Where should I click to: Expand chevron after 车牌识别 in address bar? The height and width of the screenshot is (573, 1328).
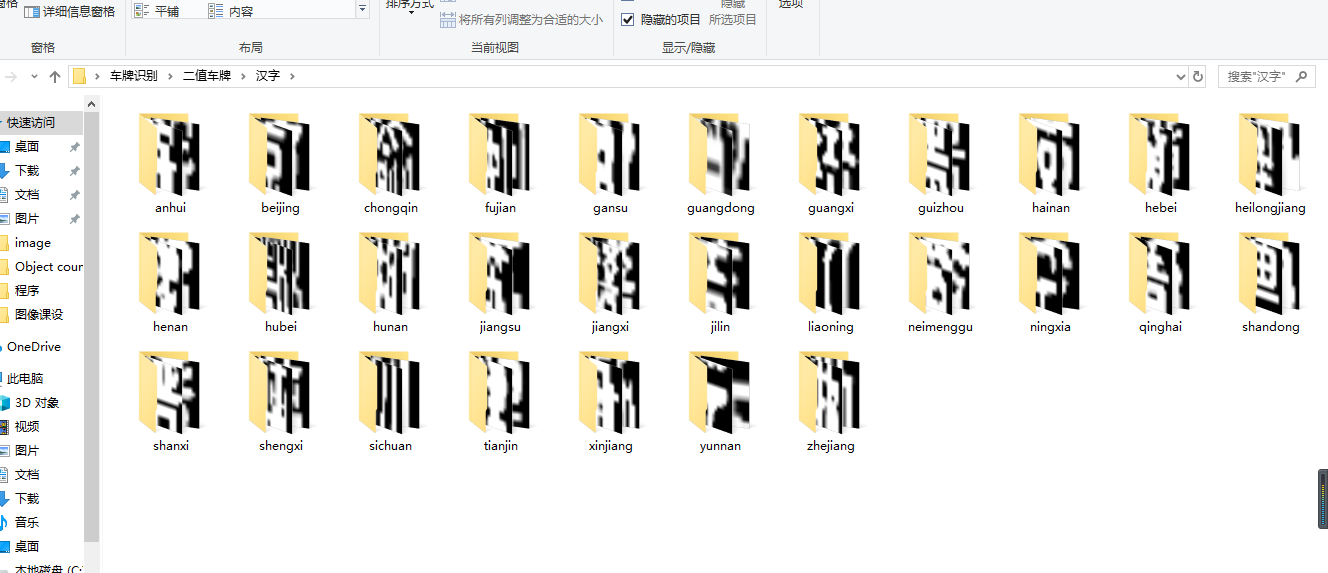point(171,76)
